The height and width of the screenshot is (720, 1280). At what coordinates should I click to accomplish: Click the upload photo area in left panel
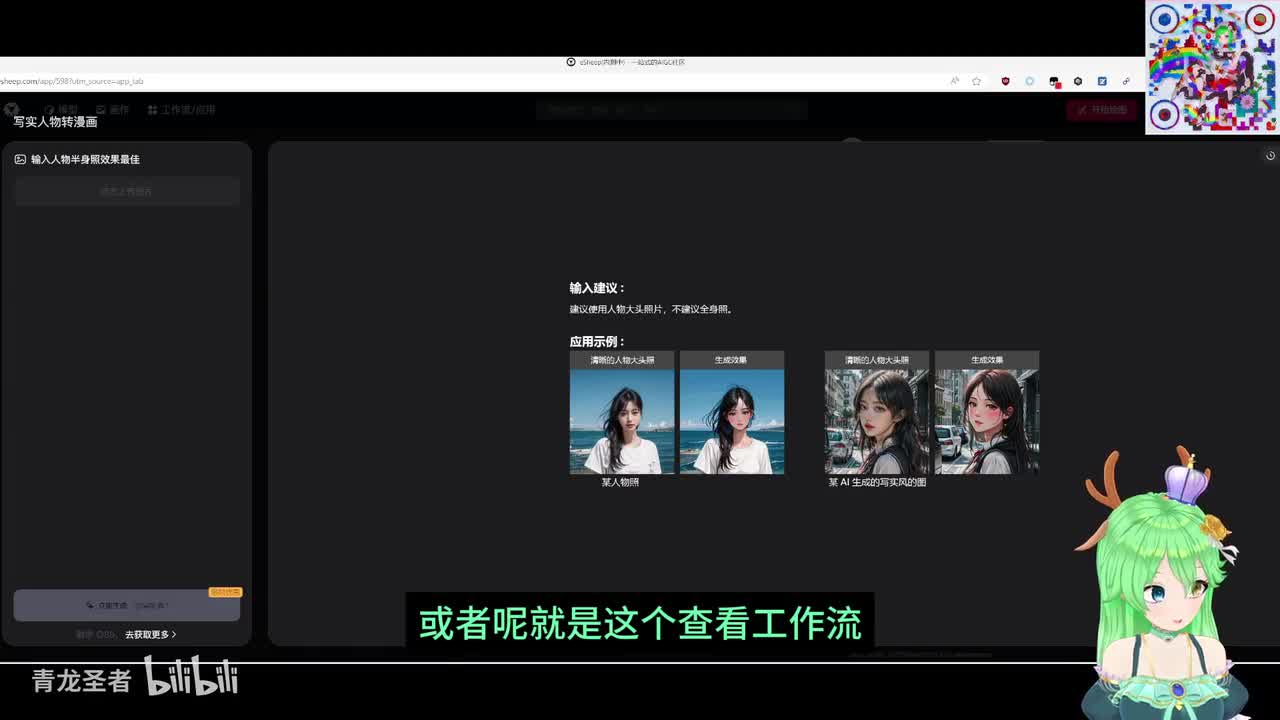[127, 191]
